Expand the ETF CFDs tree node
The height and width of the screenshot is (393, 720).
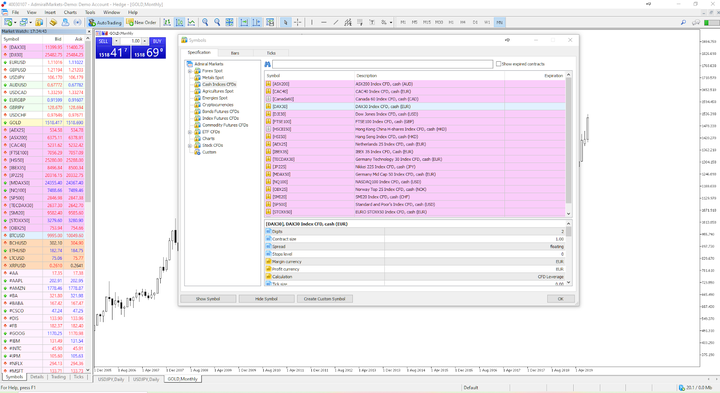[190, 132]
